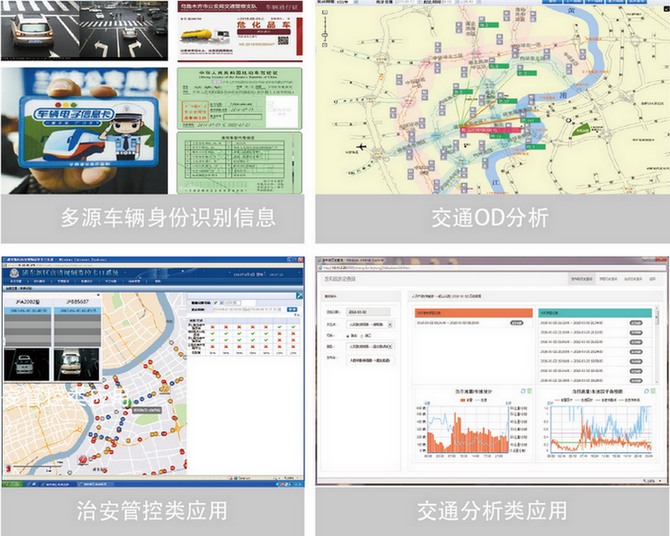Image resolution: width=670 pixels, height=536 pixels.
Task: Click the large red alert marker near map bottom
Action: point(82,459)
